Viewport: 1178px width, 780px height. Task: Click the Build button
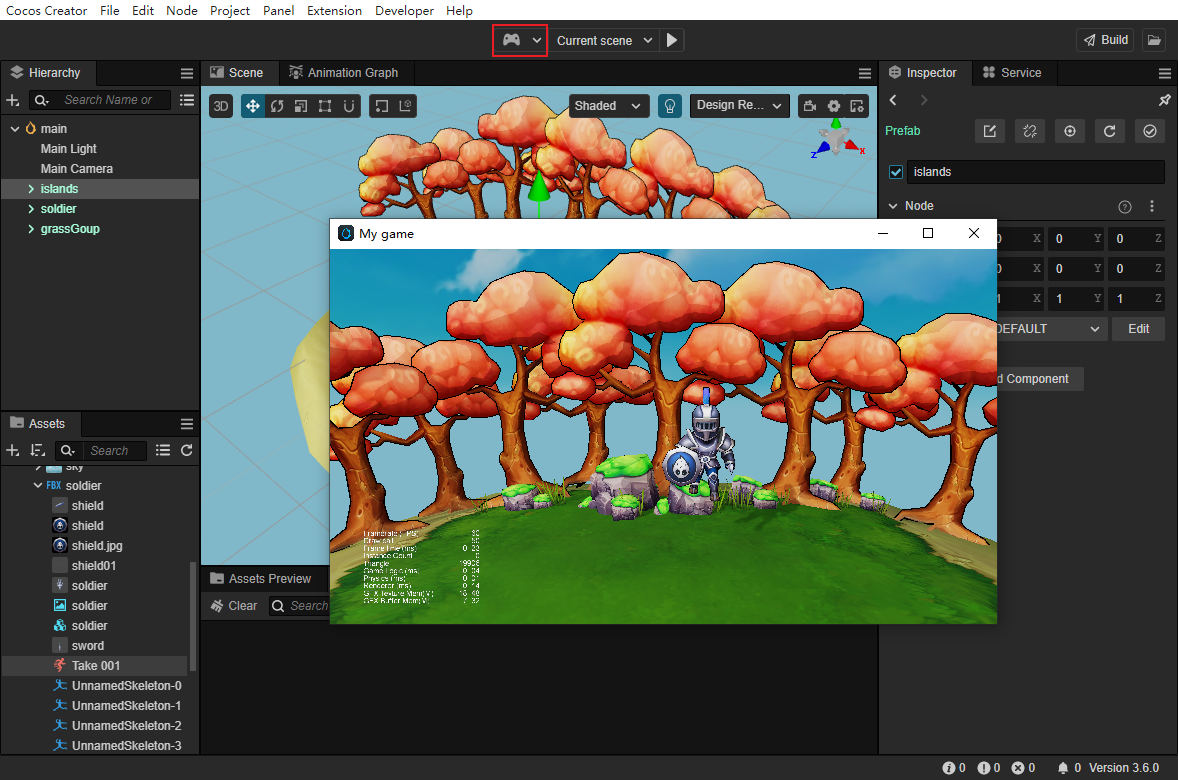(1105, 40)
